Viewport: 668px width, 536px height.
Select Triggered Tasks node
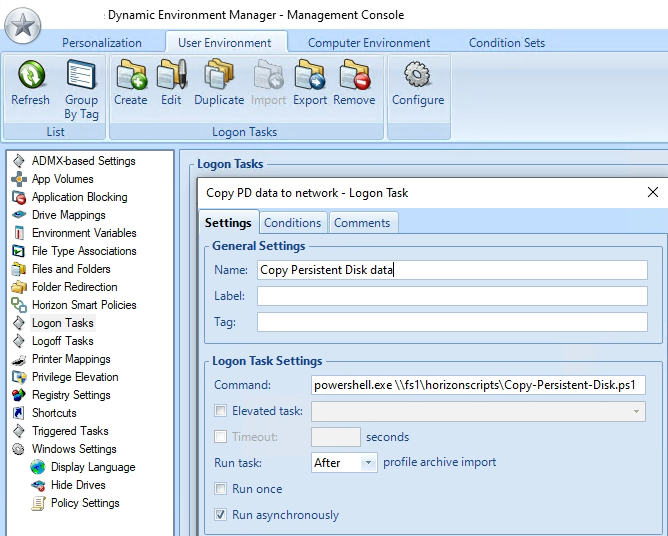coord(70,431)
